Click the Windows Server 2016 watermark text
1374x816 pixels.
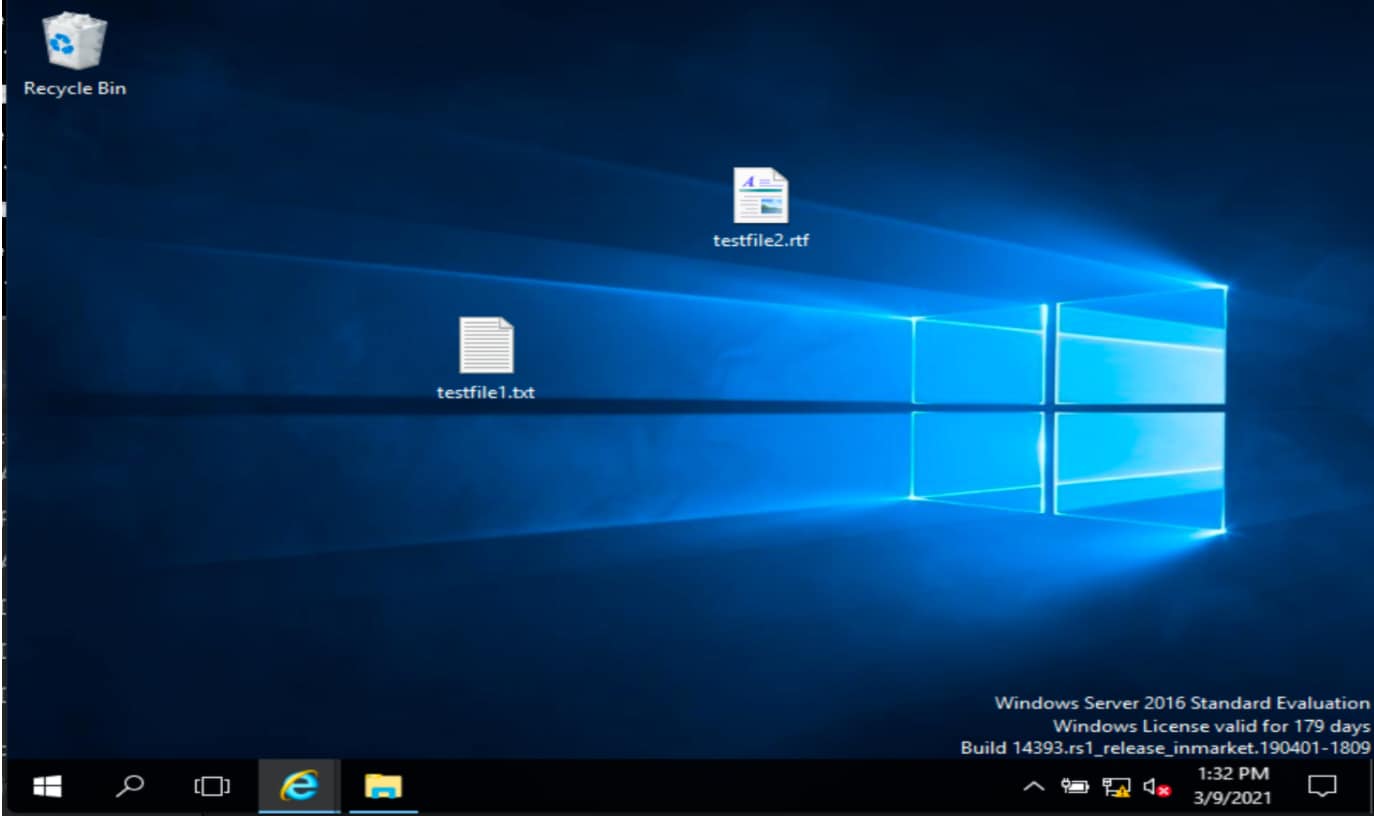tap(1182, 703)
